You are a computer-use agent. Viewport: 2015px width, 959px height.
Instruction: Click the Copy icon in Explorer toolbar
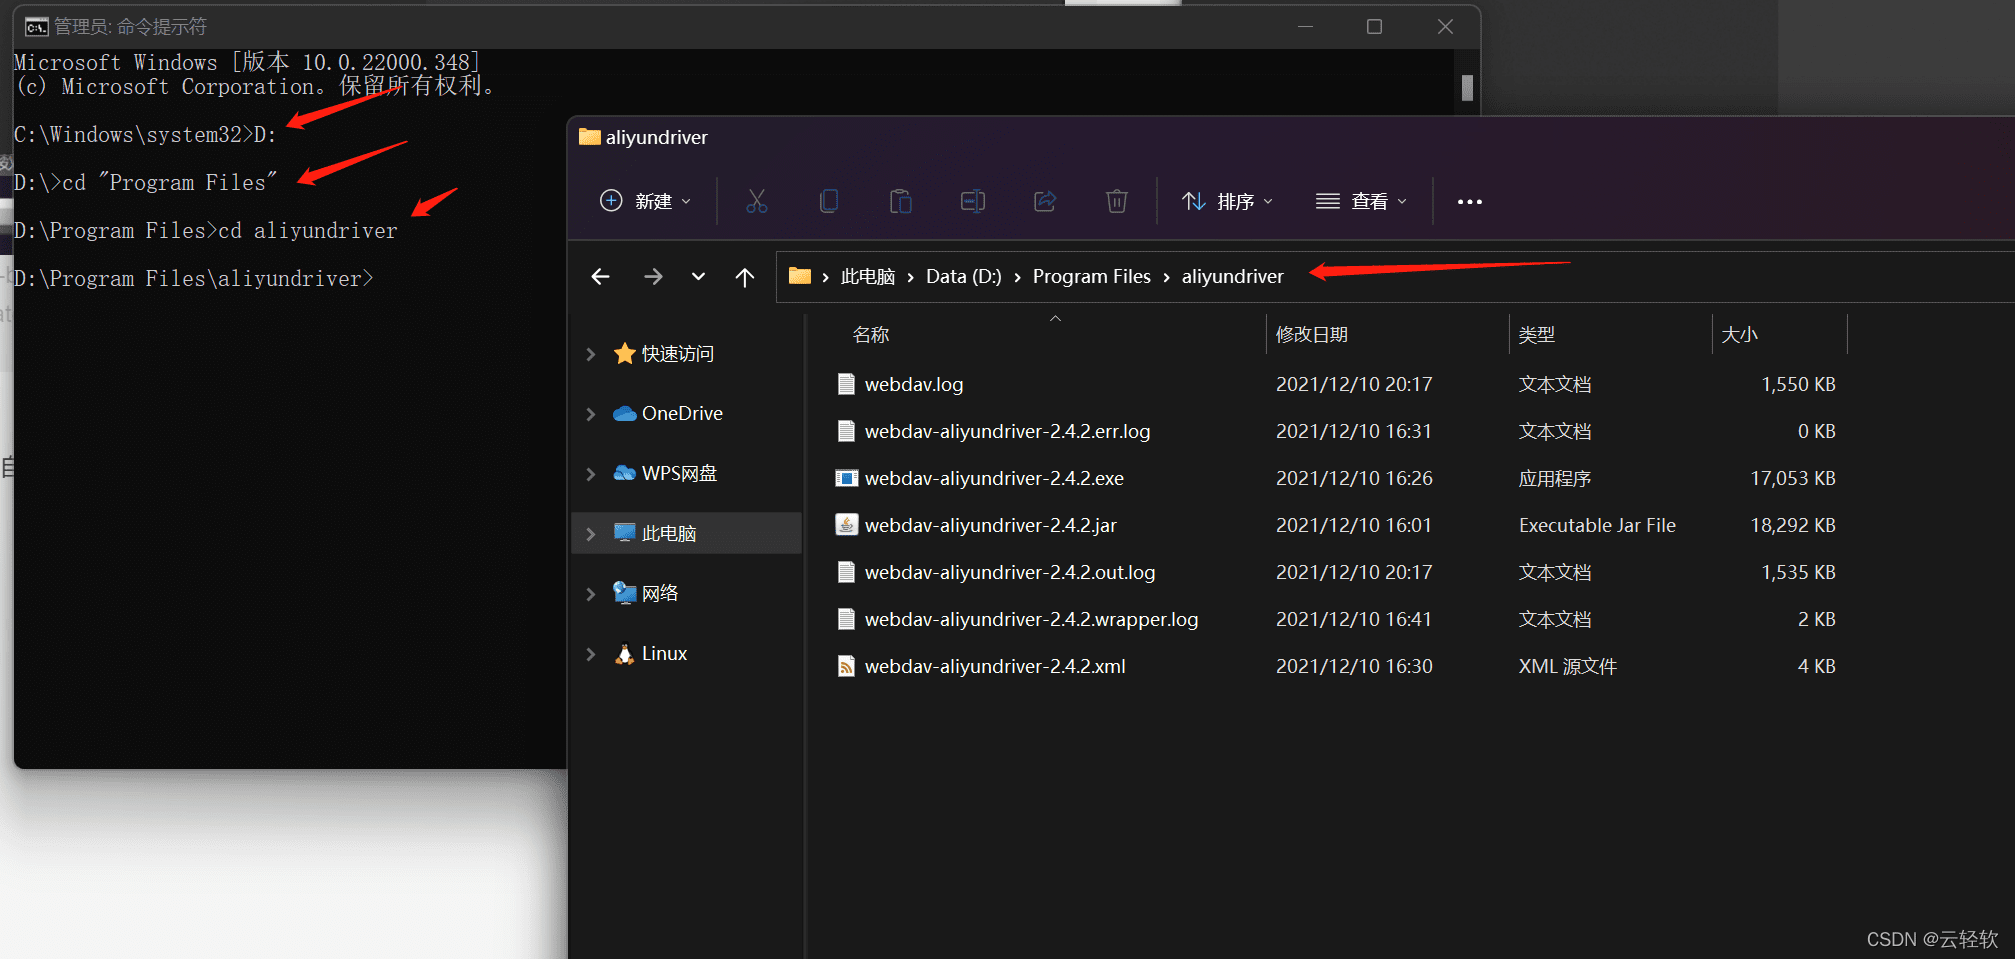[828, 202]
